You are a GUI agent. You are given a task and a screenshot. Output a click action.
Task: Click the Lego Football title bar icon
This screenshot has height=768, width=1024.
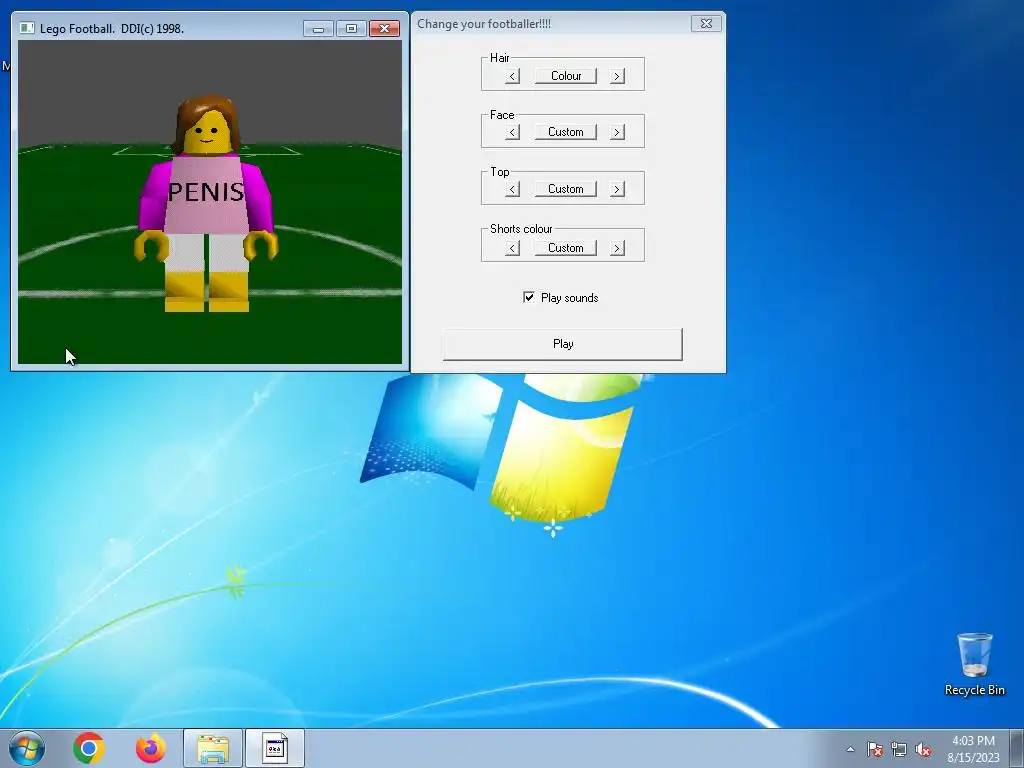click(27, 28)
